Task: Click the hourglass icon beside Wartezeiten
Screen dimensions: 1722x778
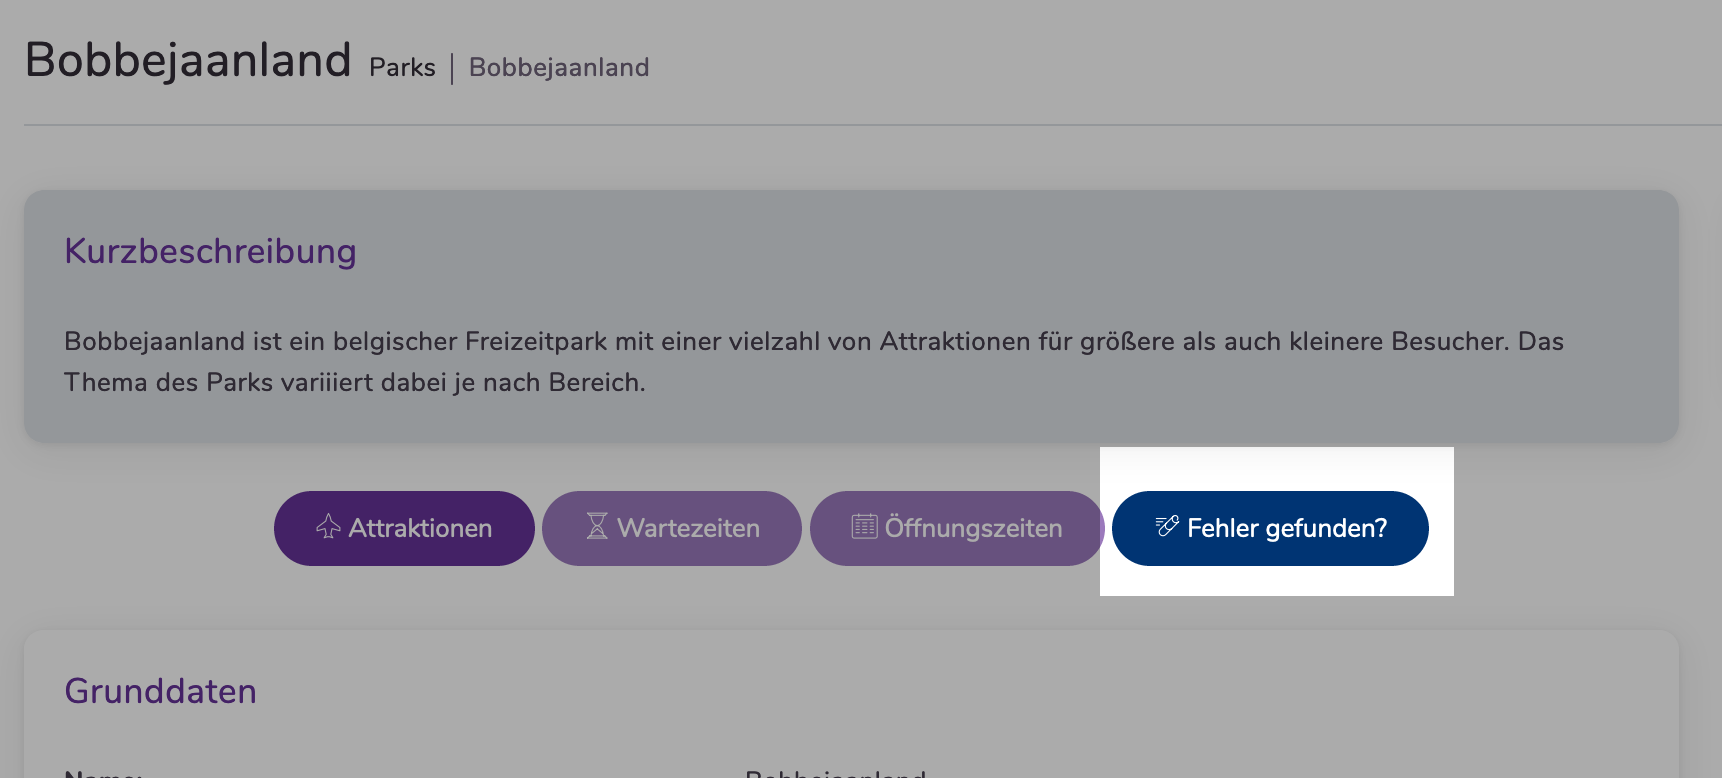Action: 597,526
